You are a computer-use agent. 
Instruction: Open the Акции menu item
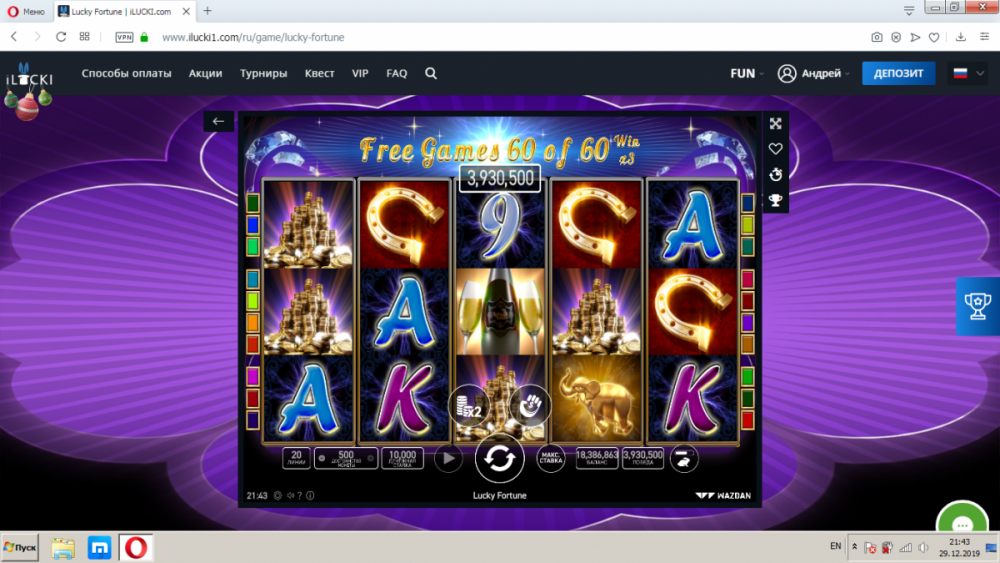coord(205,73)
